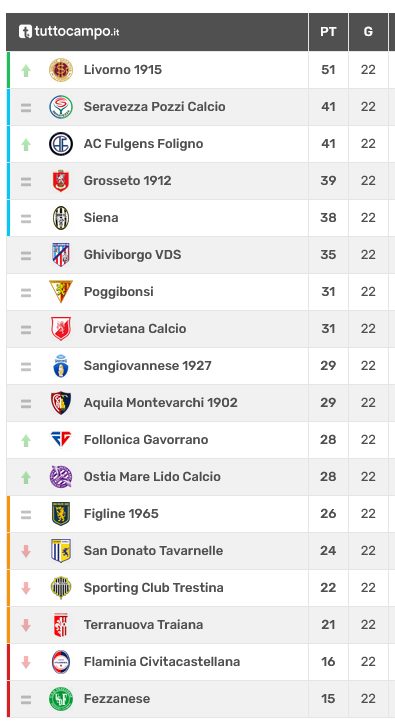Click the Siena striped crest

click(61, 218)
